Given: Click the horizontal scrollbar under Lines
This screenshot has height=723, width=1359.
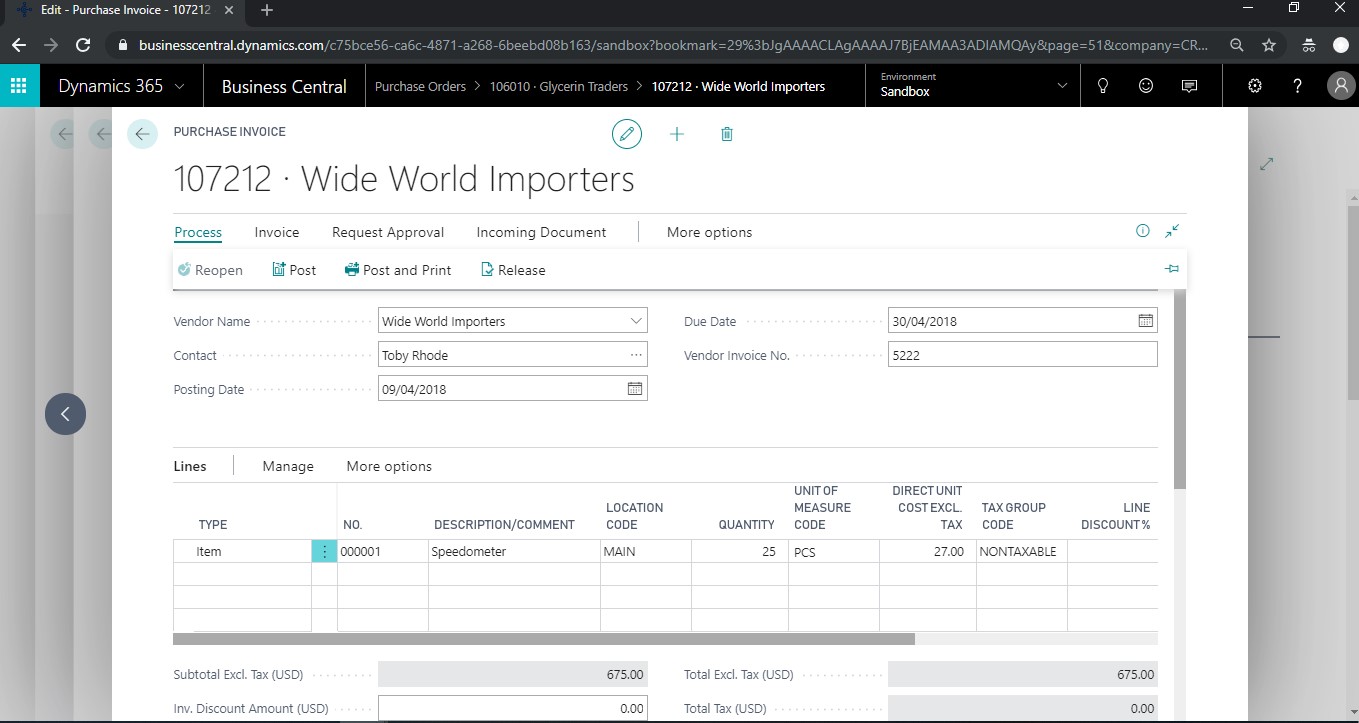Looking at the screenshot, I should 544,638.
